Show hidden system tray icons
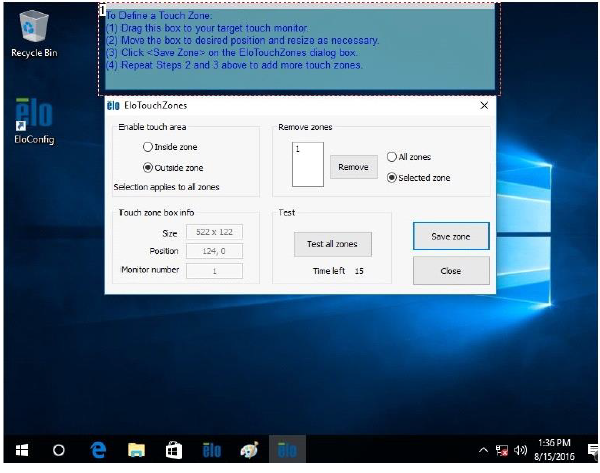 click(483, 450)
